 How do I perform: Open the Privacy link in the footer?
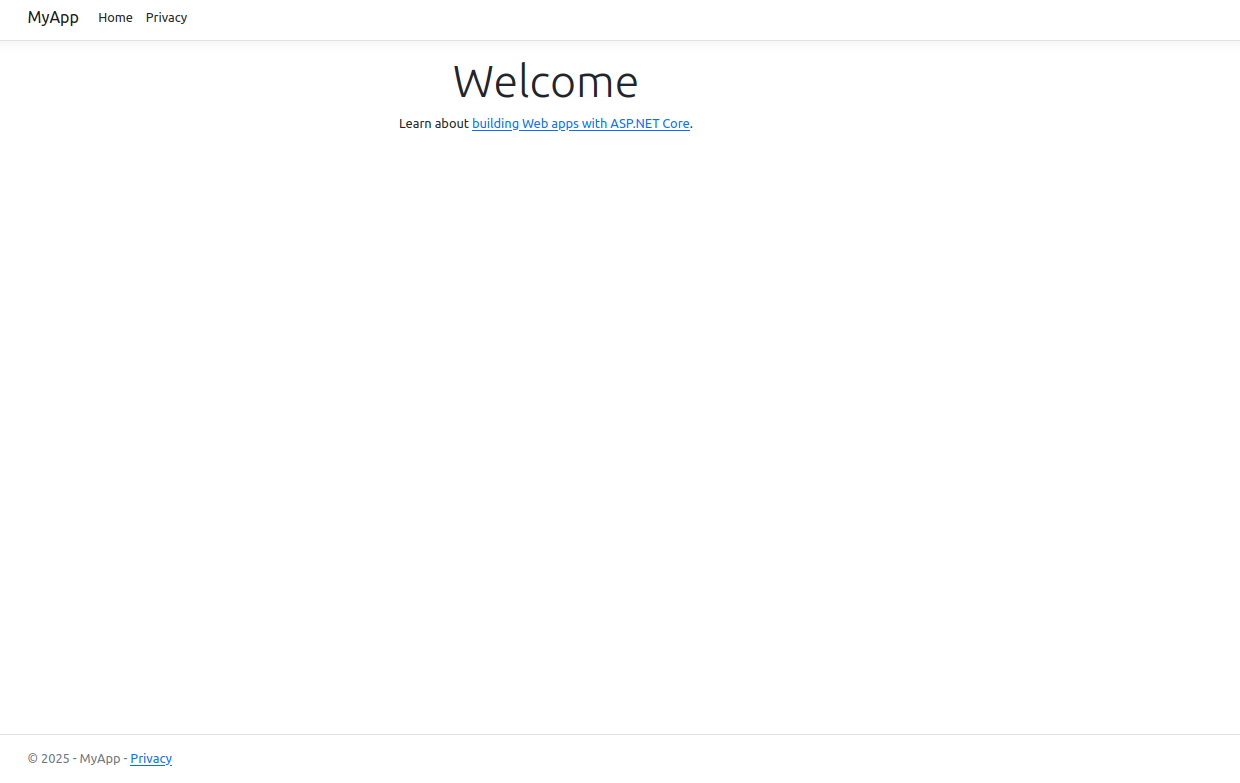coord(151,759)
